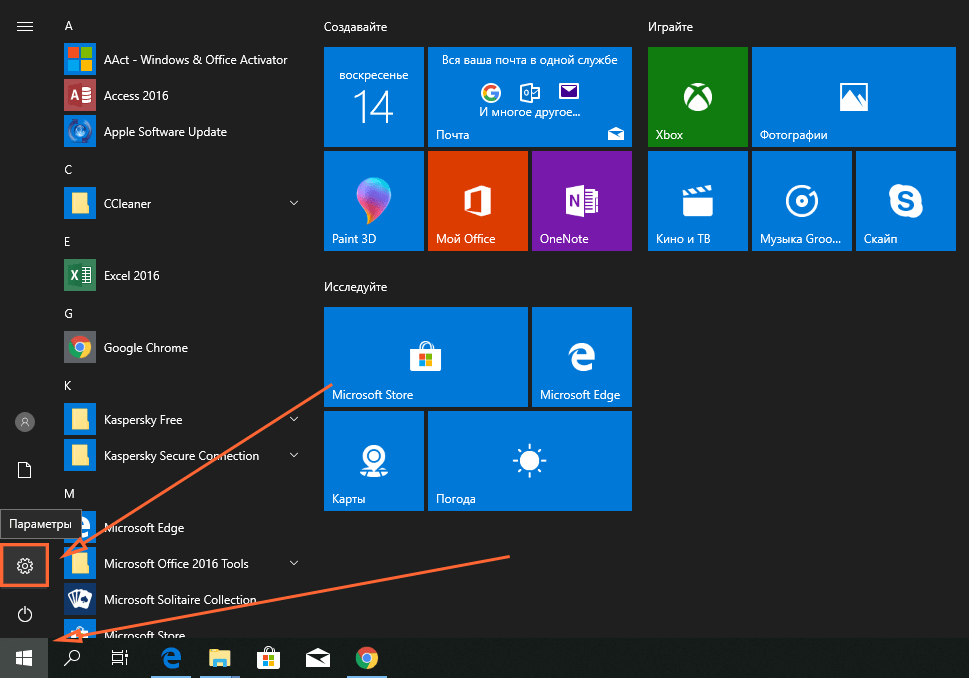Open Microsoft Store from the taskbar
The height and width of the screenshot is (678, 969).
(x=269, y=658)
